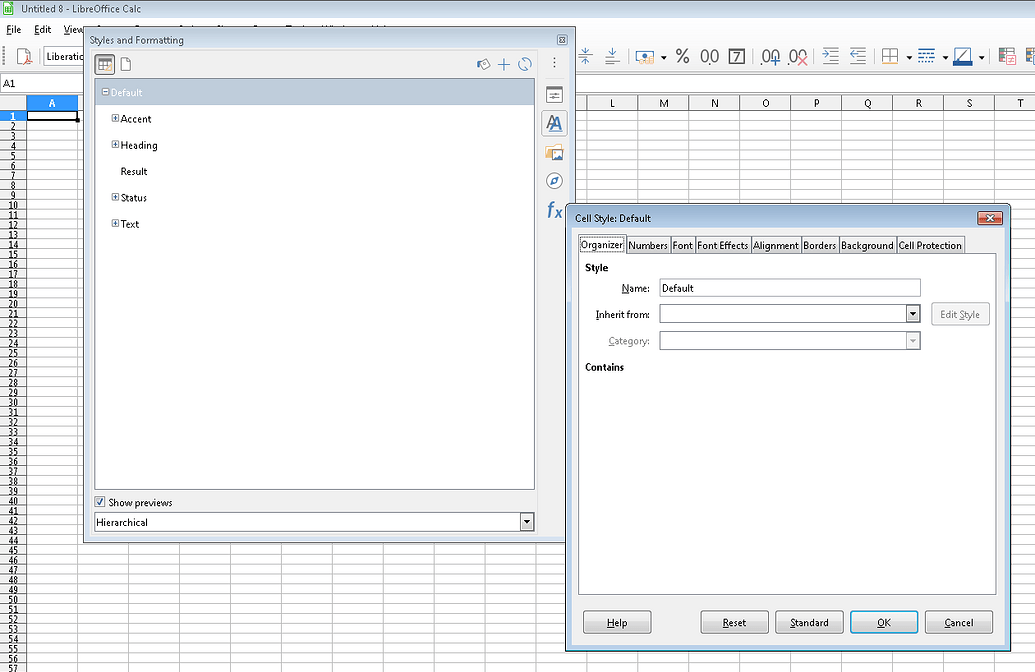Click the Standard button in the dialog
This screenshot has width=1035, height=672.
[809, 621]
